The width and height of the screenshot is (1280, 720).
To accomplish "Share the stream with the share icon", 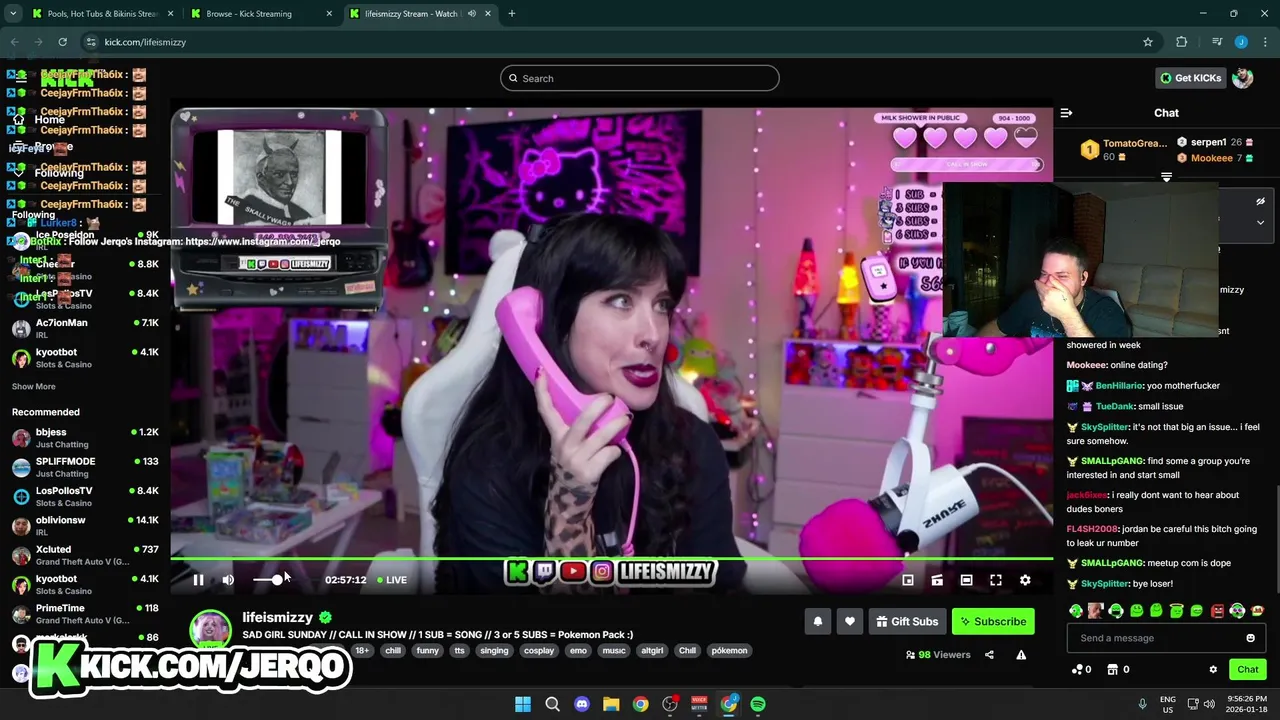I will point(989,655).
